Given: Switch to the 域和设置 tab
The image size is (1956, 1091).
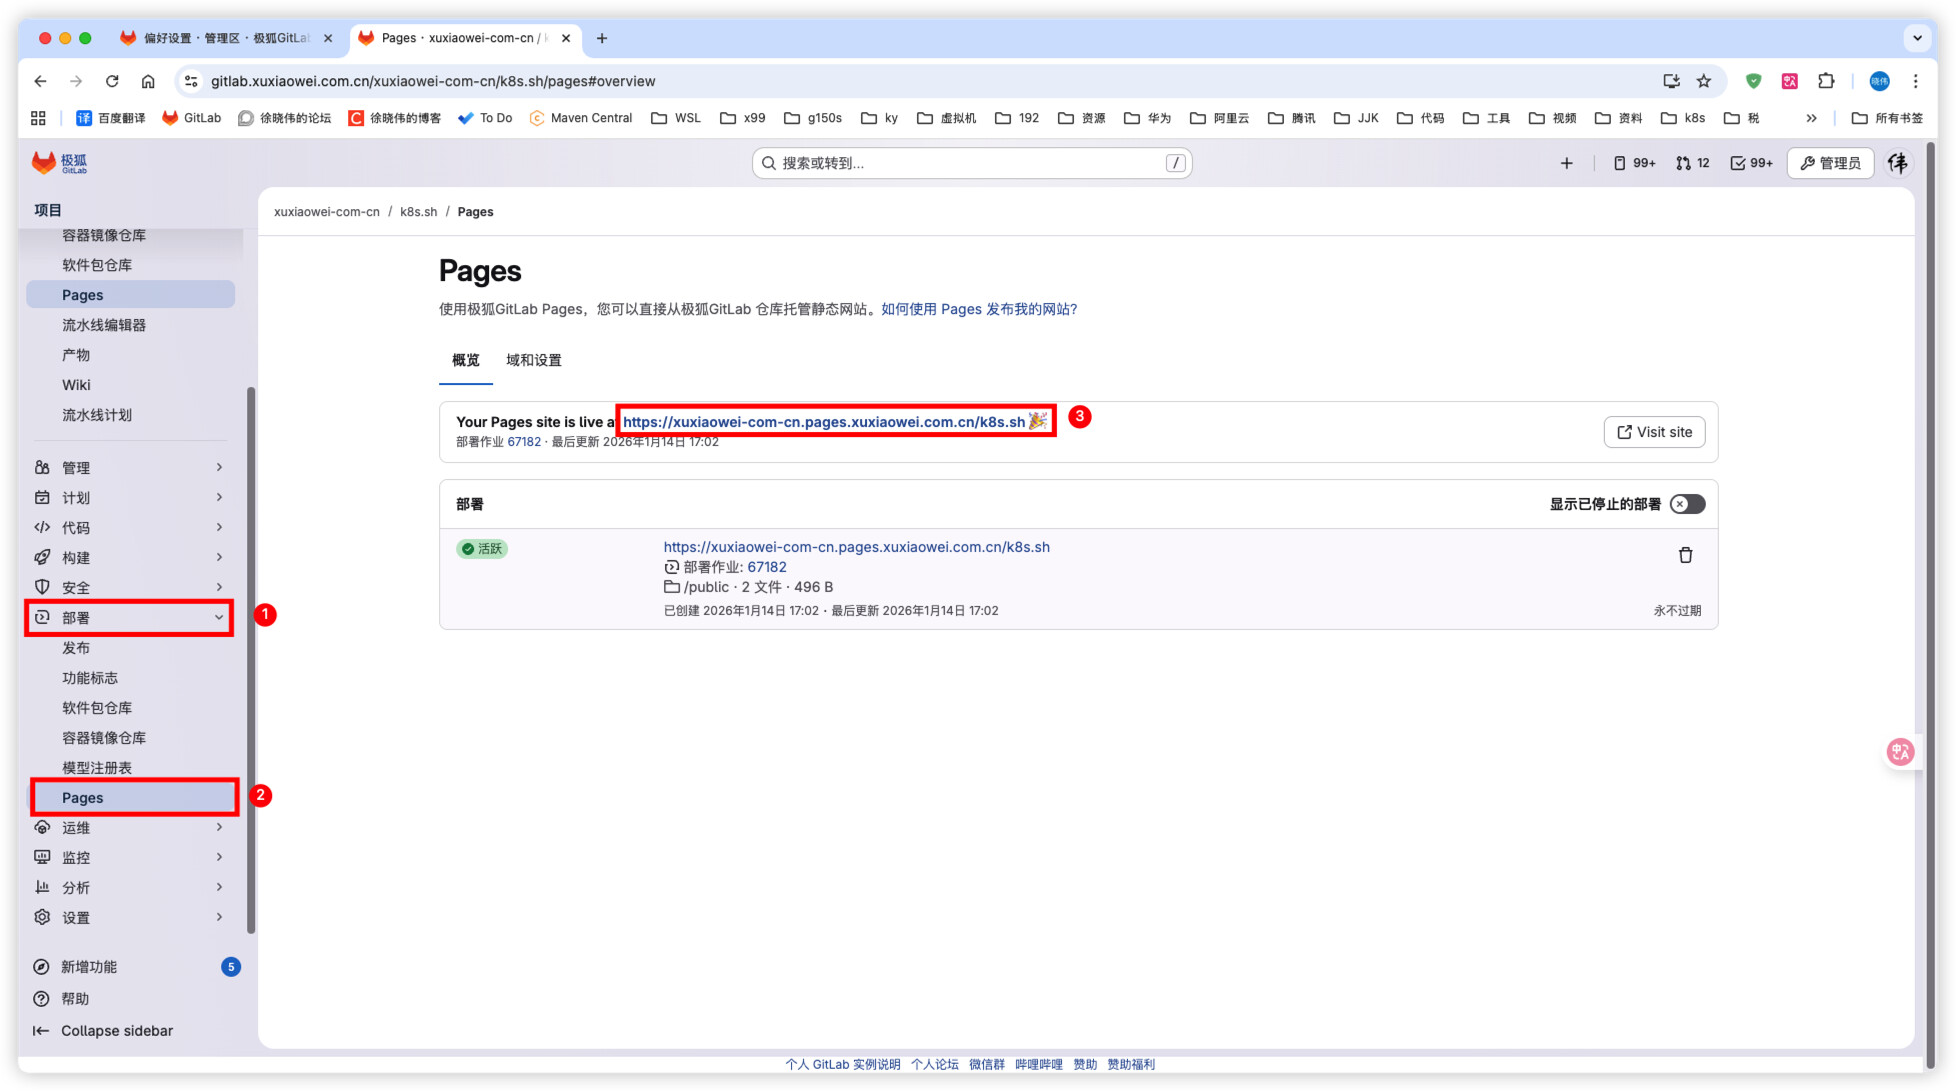Looking at the screenshot, I should (x=533, y=360).
